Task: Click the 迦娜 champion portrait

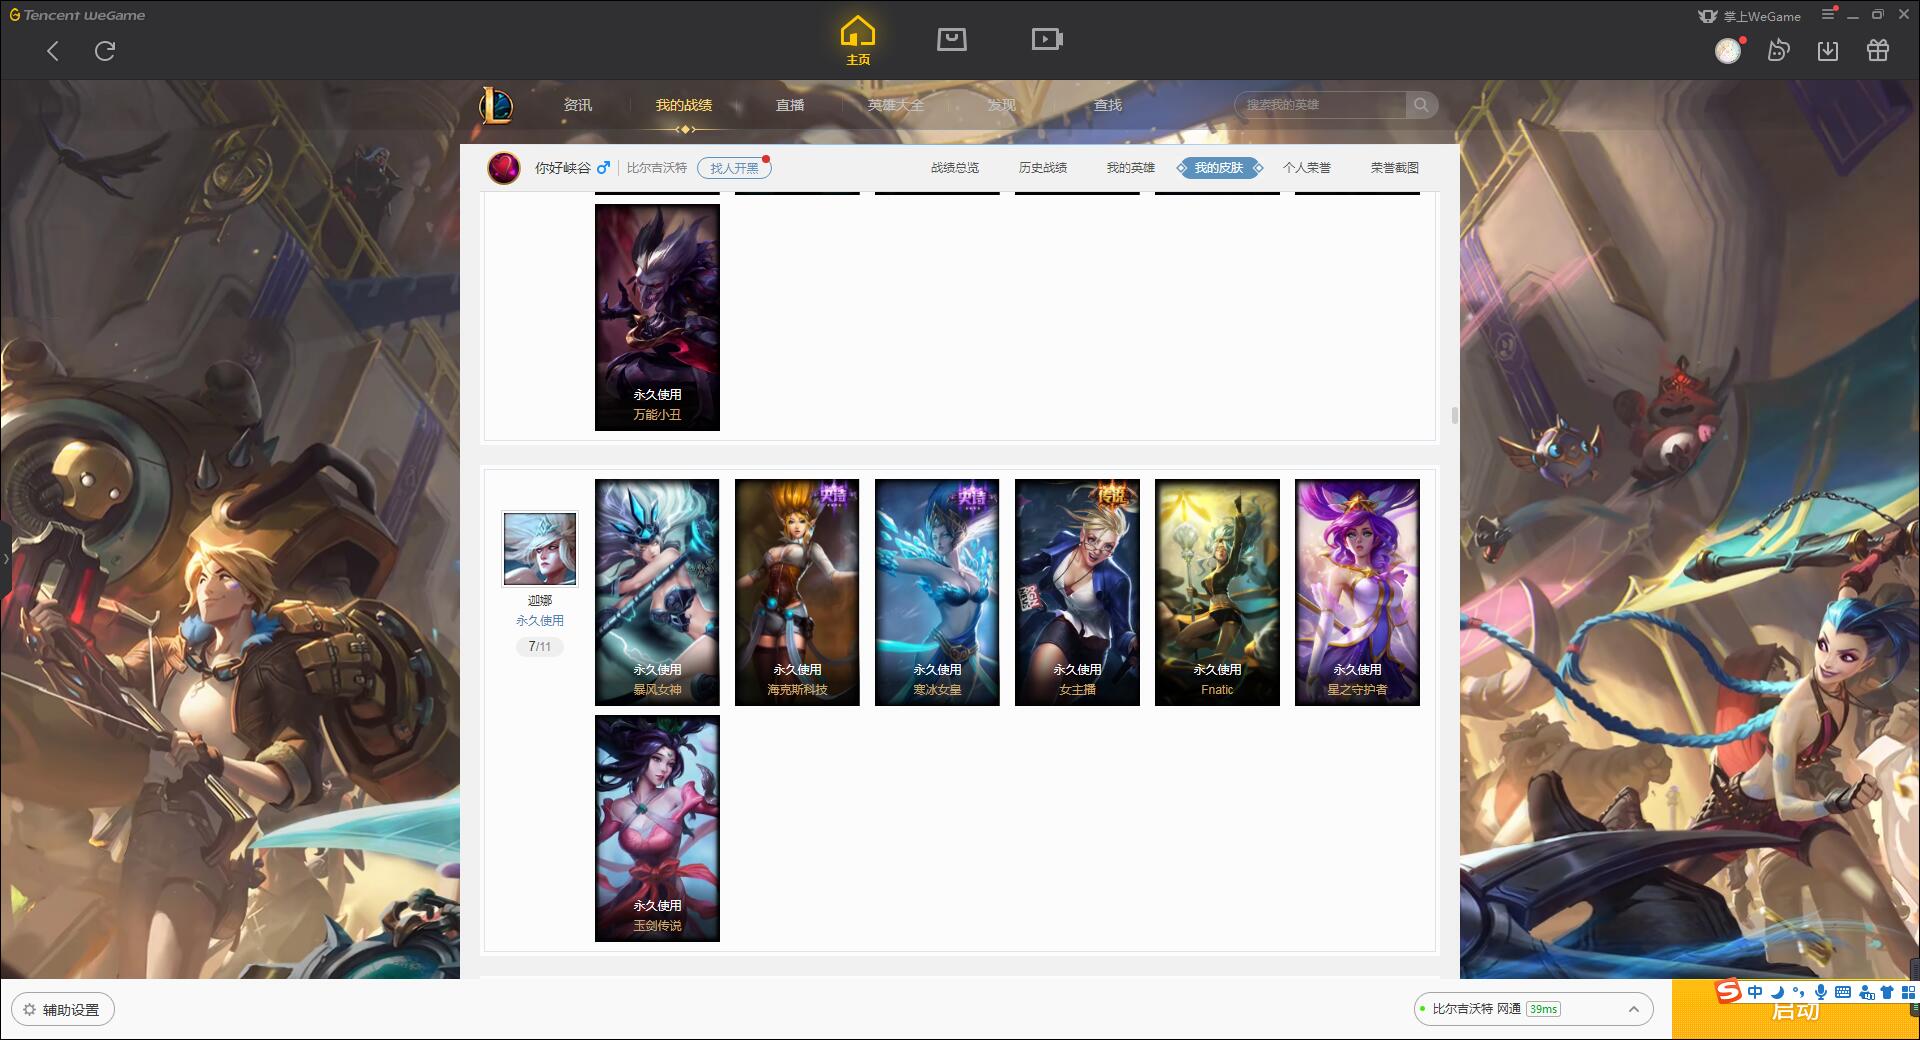Action: 540,549
